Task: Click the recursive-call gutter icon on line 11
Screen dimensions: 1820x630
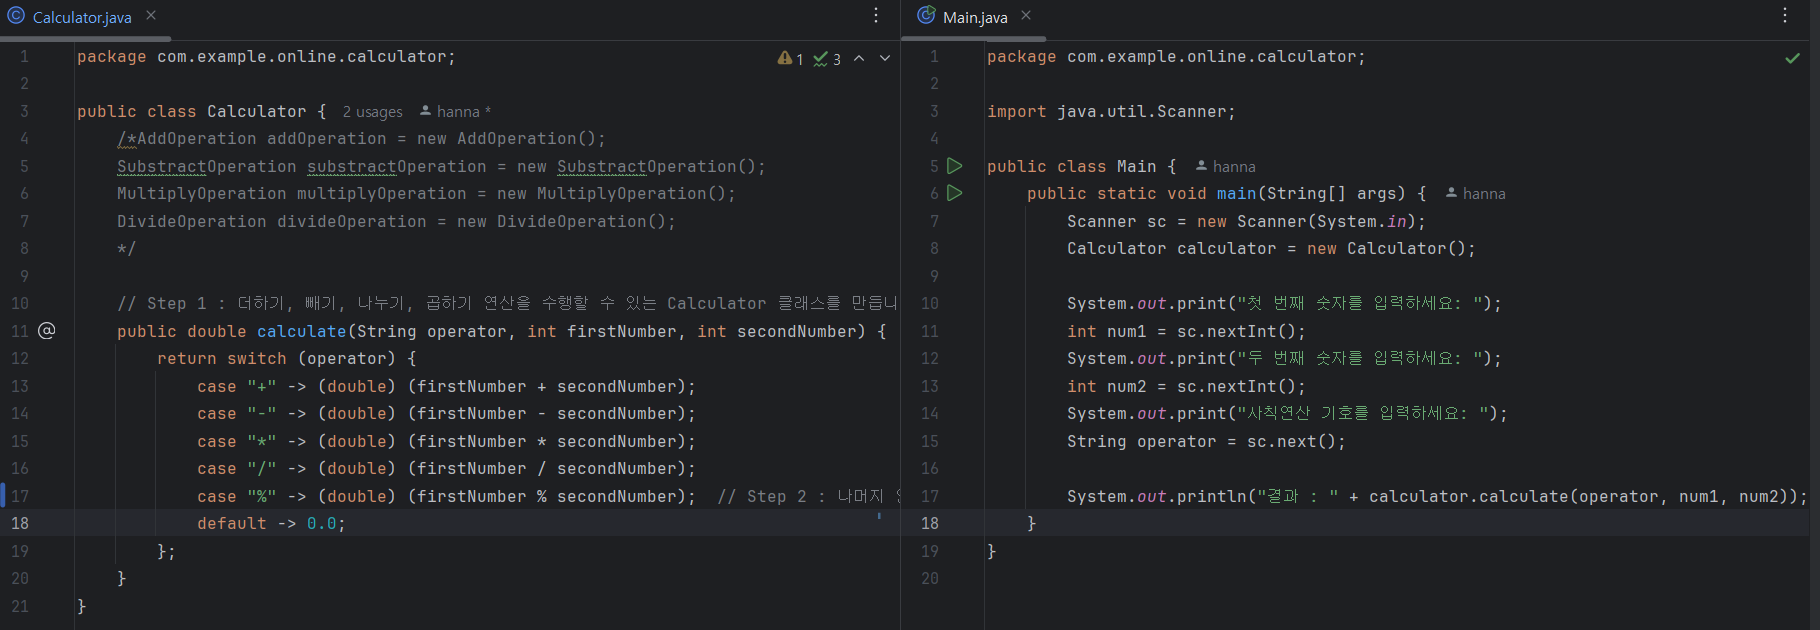Action: coord(47,331)
